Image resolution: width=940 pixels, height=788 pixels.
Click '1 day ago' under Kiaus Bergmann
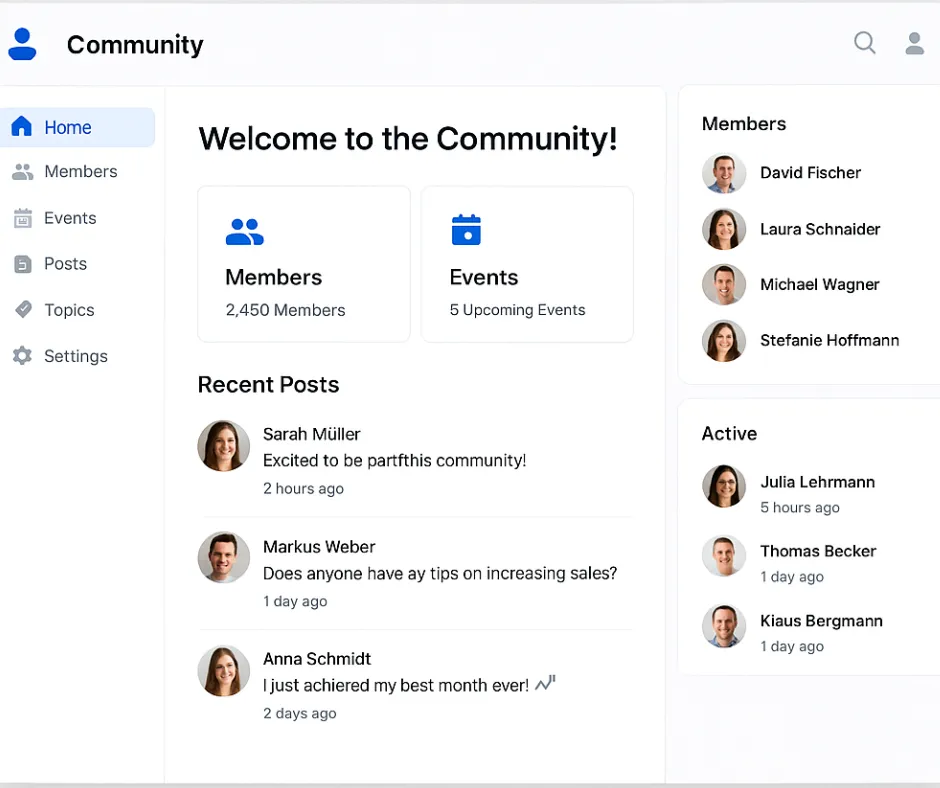pos(792,646)
